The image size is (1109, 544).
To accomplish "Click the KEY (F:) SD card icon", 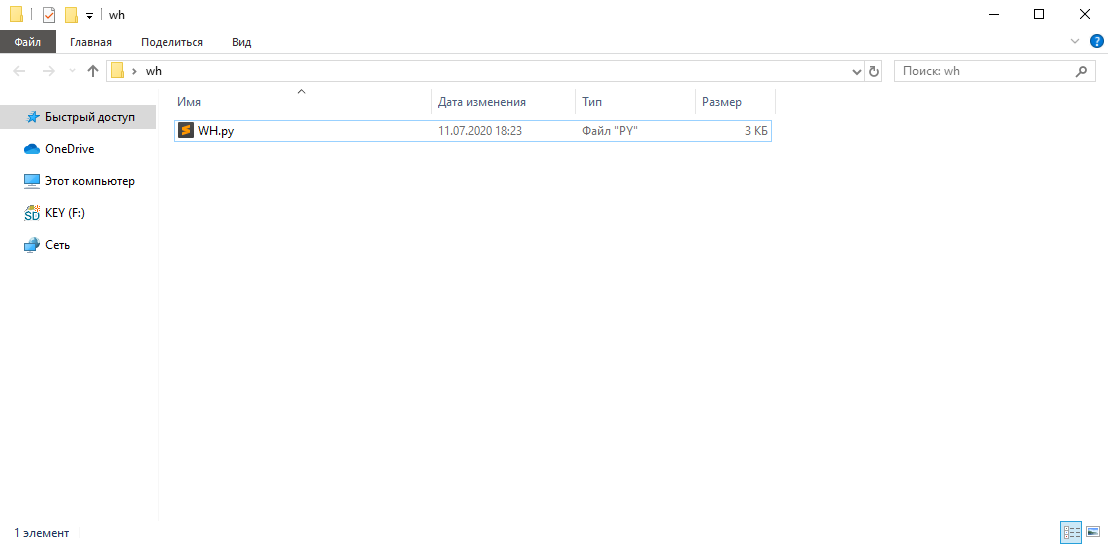I will click(32, 213).
